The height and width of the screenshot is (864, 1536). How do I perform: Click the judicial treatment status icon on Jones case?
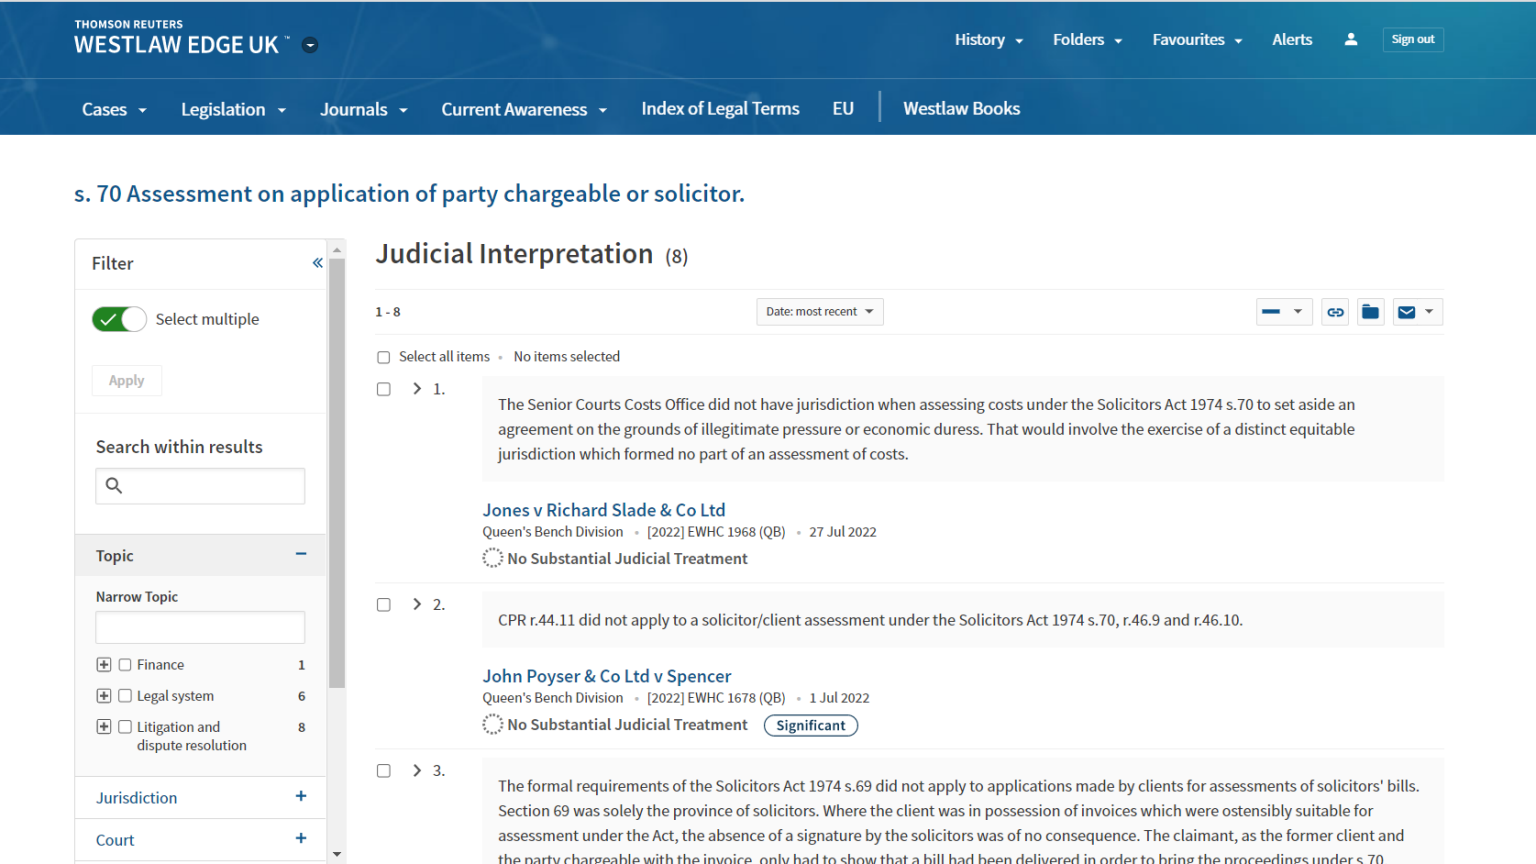(492, 557)
